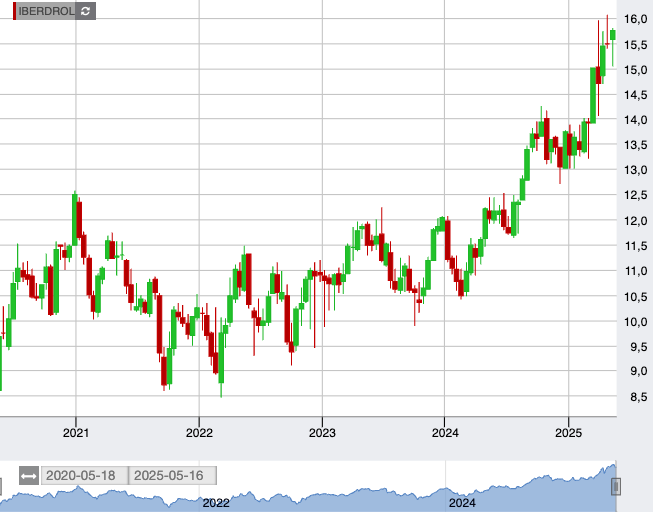Click the 11,5 price axis label
657x516 pixels.
[x=636, y=246]
